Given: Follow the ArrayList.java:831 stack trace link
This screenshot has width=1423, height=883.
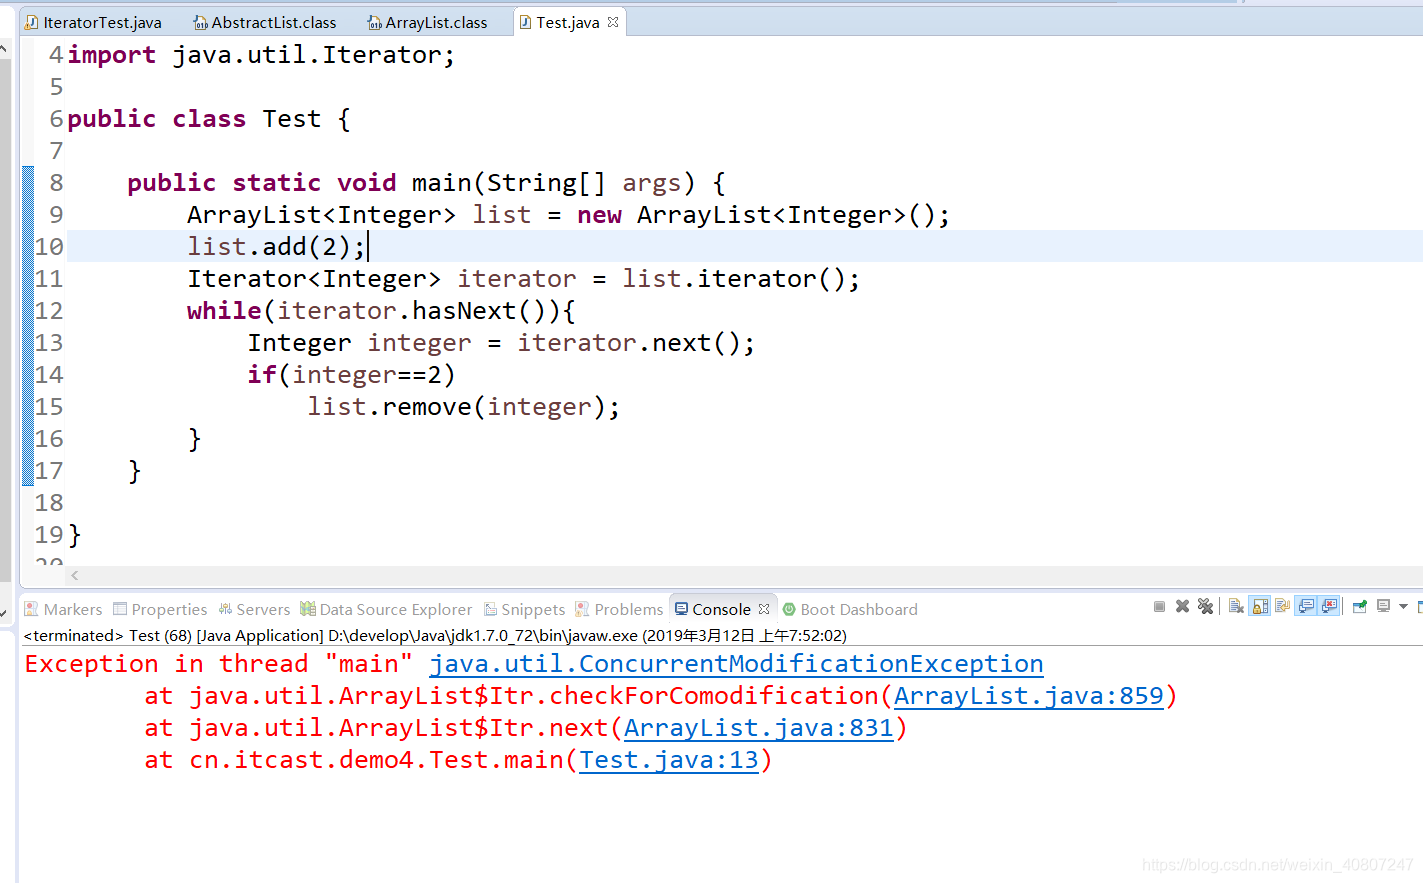Looking at the screenshot, I should click(759, 728).
